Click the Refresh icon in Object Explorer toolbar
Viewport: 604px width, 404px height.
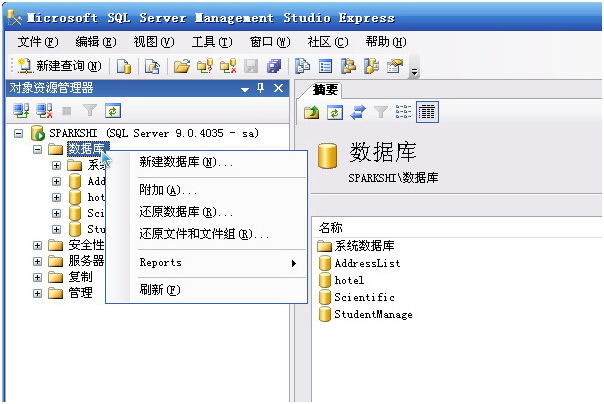[113, 111]
